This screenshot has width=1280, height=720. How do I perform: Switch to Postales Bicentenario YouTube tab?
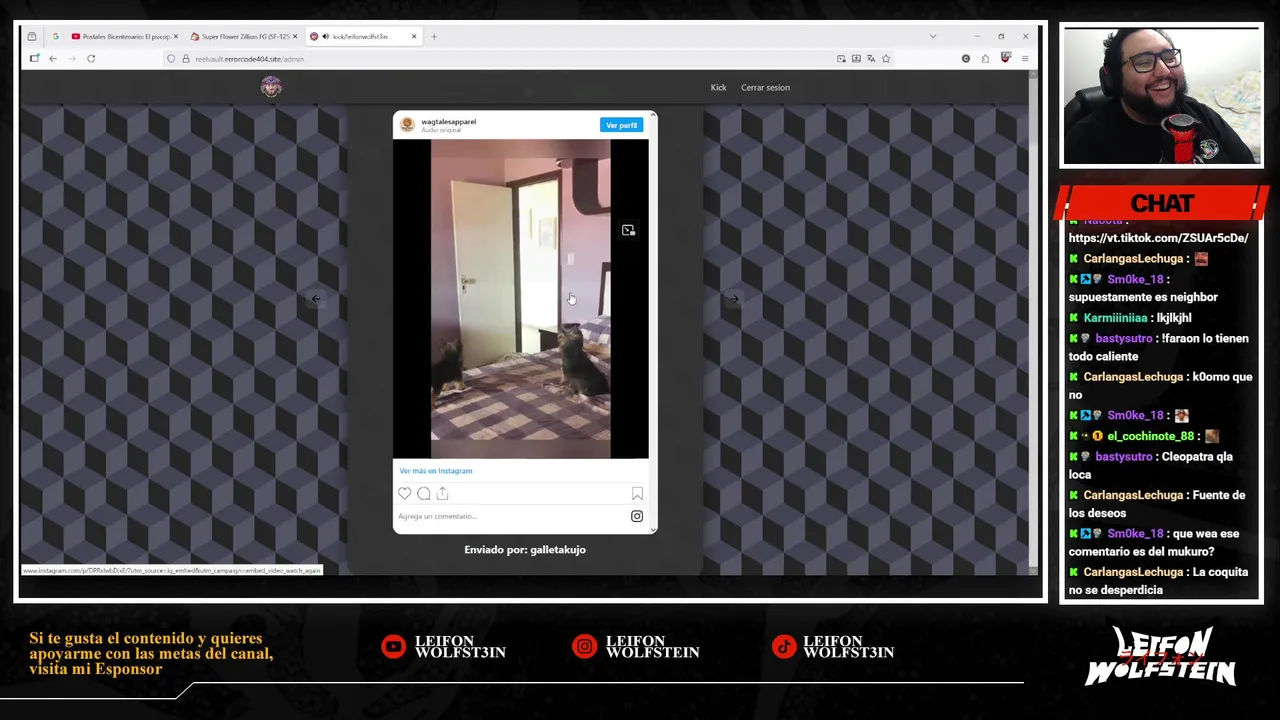click(125, 37)
